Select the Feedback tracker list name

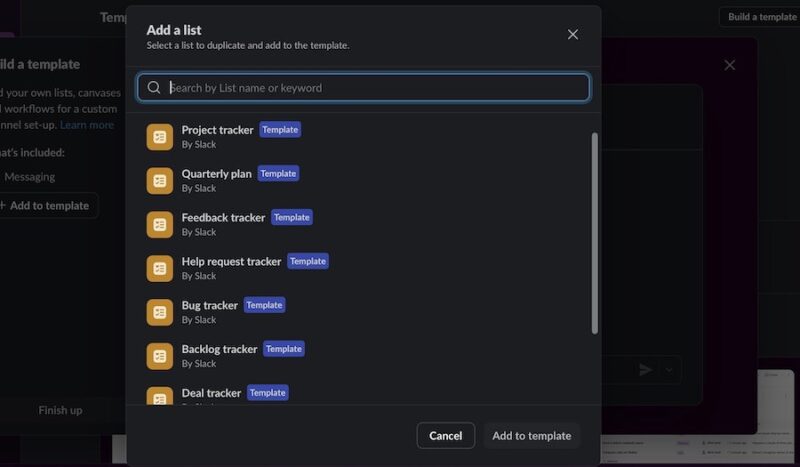223,217
